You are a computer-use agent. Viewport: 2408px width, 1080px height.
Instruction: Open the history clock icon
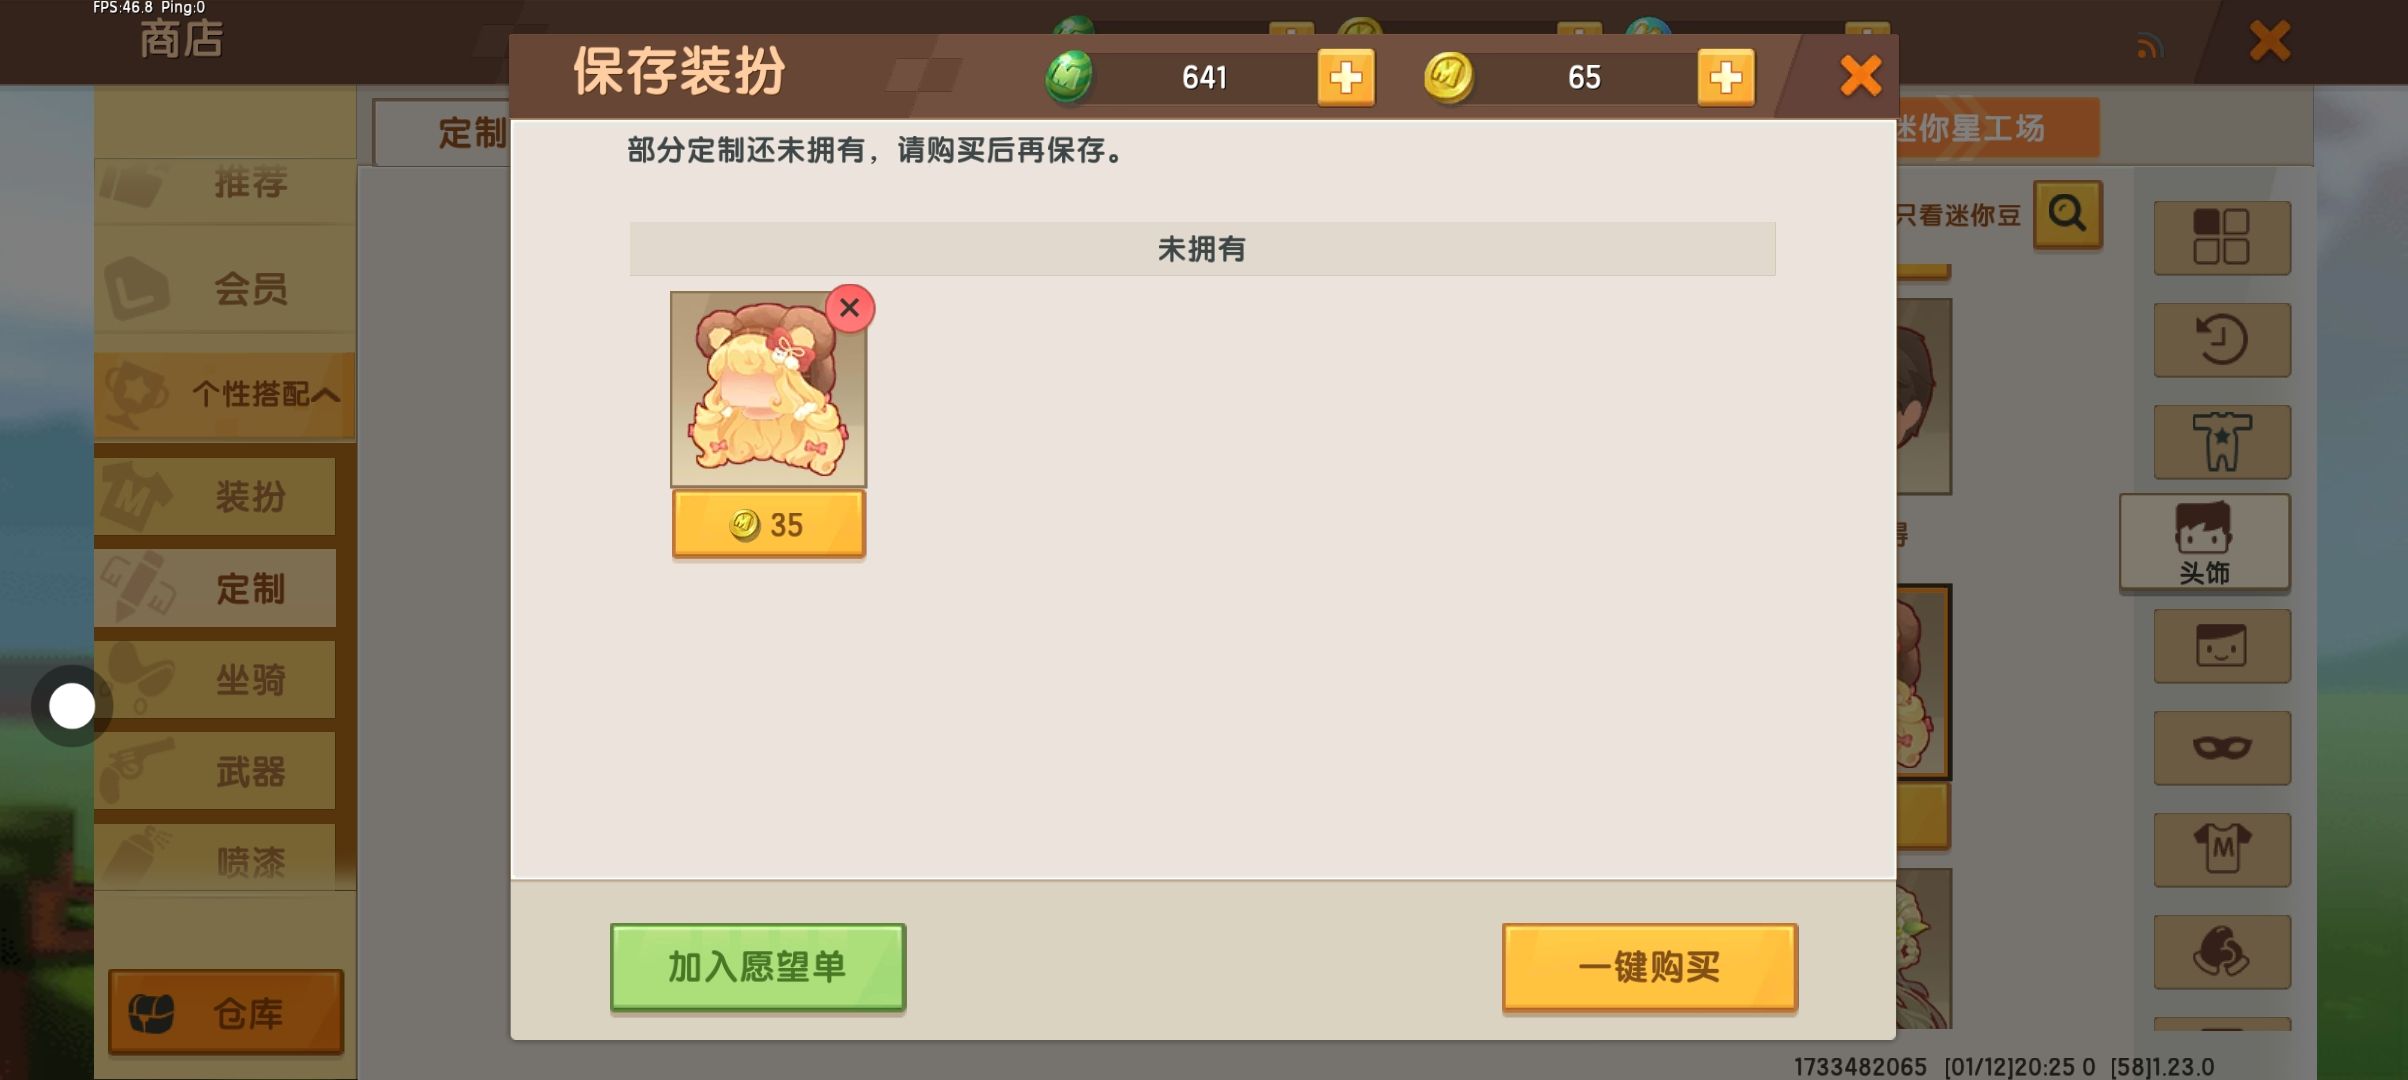point(2221,340)
